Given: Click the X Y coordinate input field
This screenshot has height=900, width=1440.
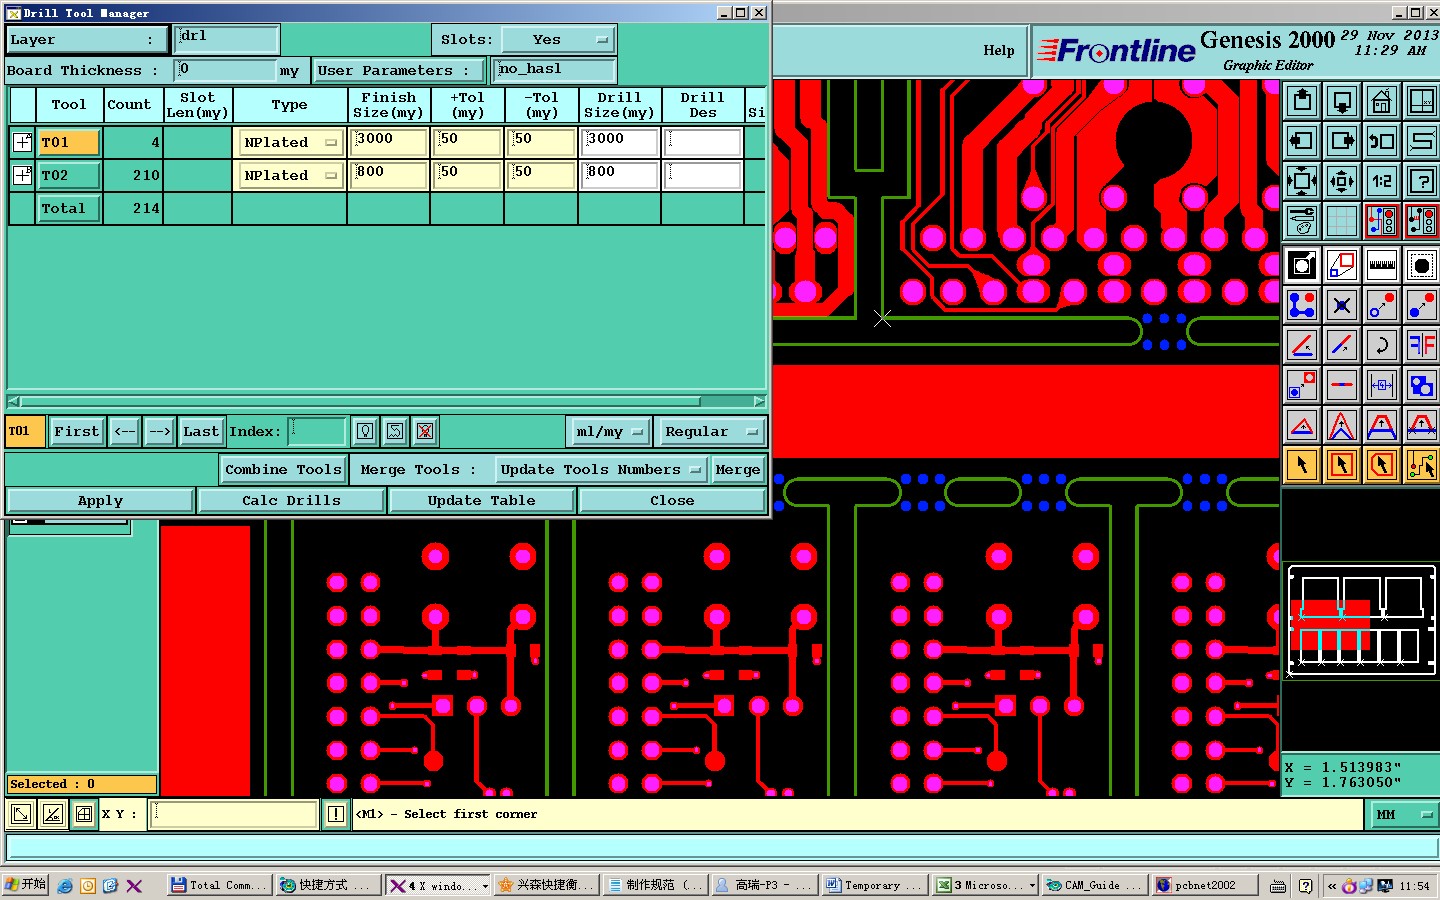Looking at the screenshot, I should pos(234,814).
